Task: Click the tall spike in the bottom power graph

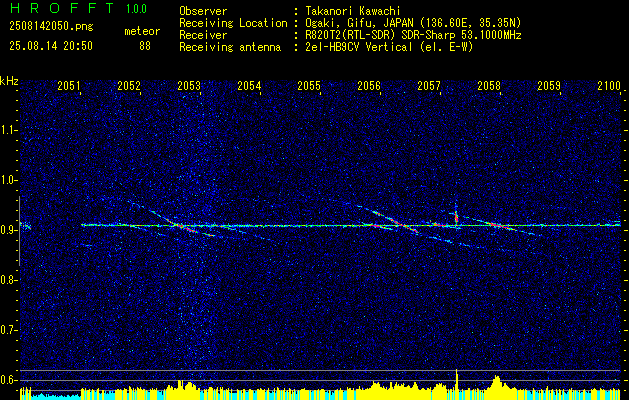Action: tap(457, 384)
